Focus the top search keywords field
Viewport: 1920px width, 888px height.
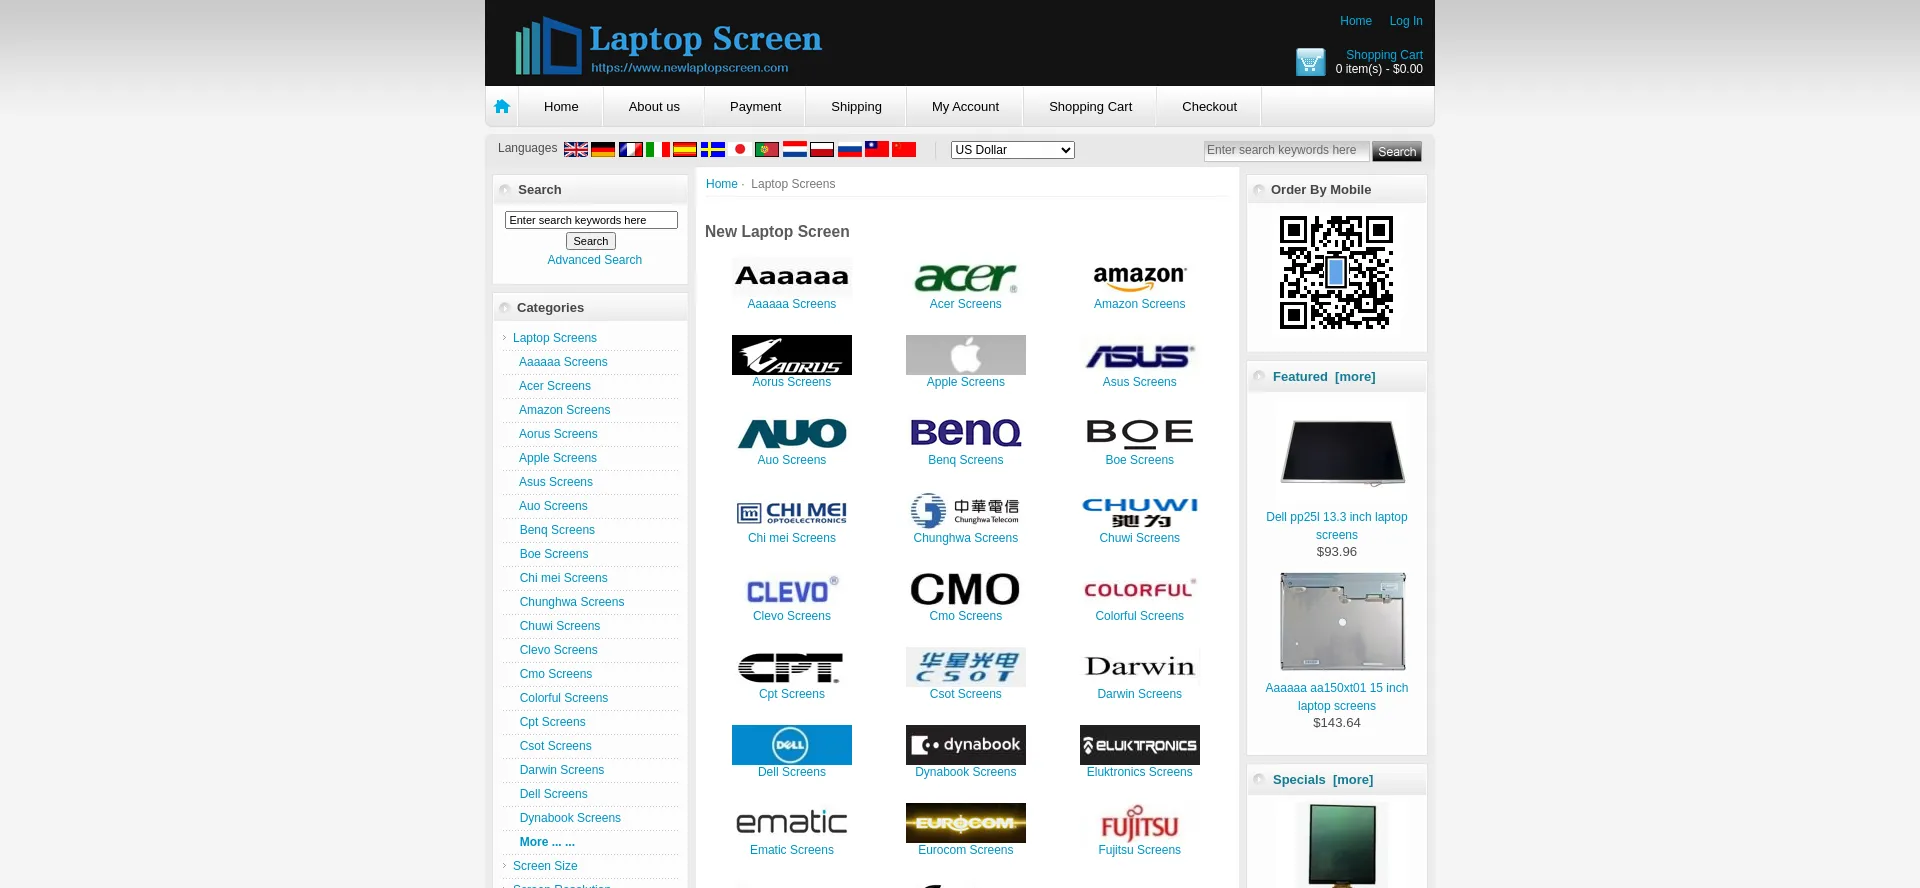tap(1287, 150)
